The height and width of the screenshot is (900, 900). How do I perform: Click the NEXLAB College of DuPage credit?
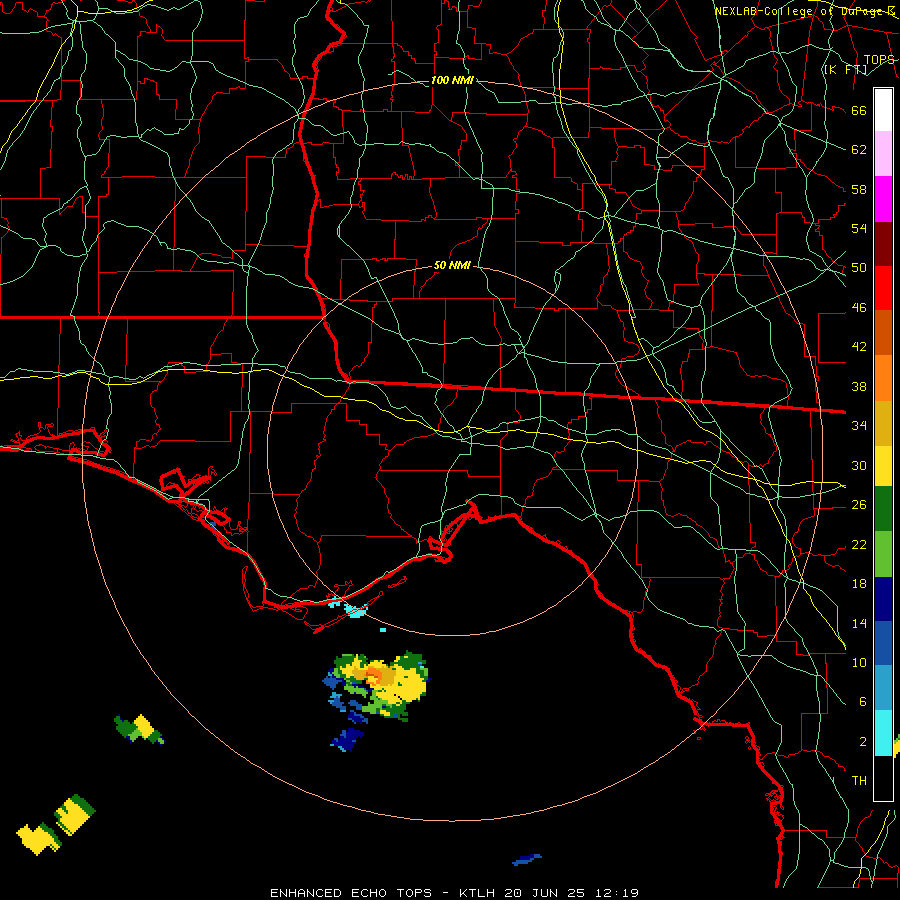(805, 11)
